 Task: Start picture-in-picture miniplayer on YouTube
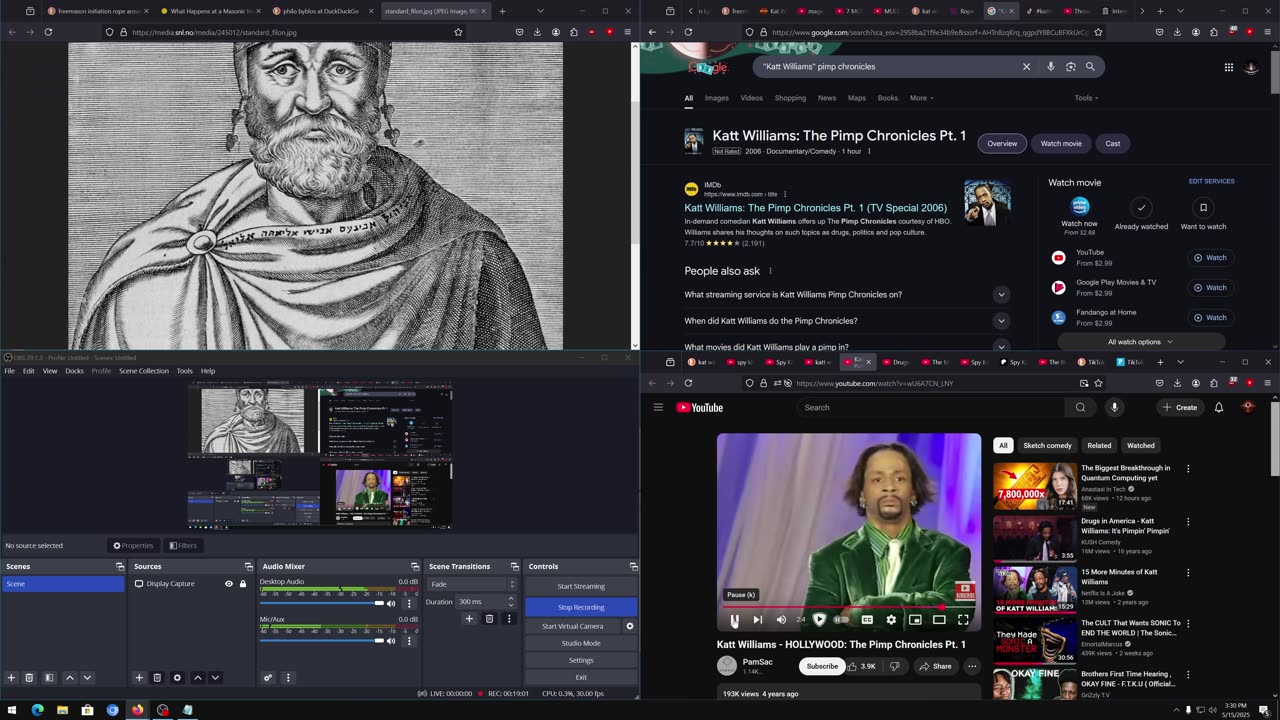(915, 620)
